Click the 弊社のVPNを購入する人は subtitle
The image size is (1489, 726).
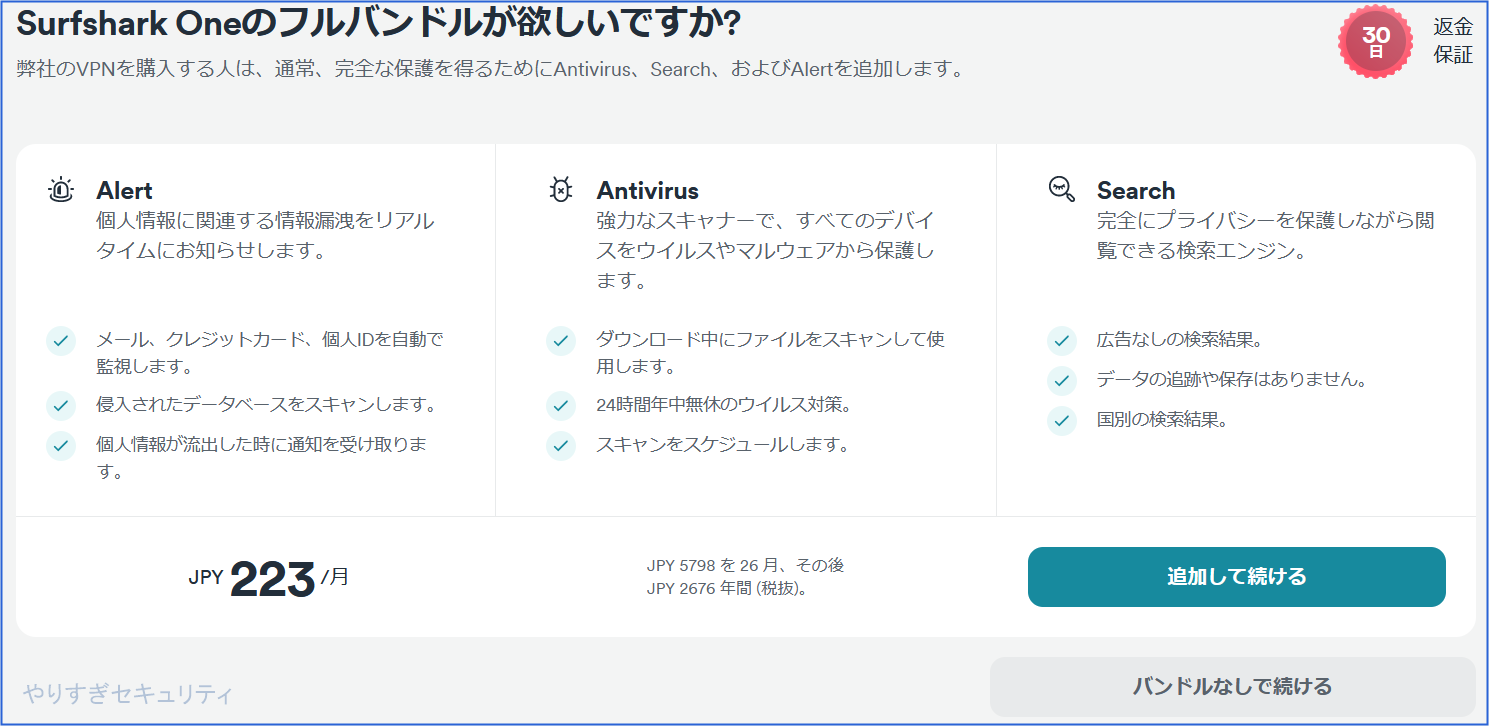click(490, 70)
